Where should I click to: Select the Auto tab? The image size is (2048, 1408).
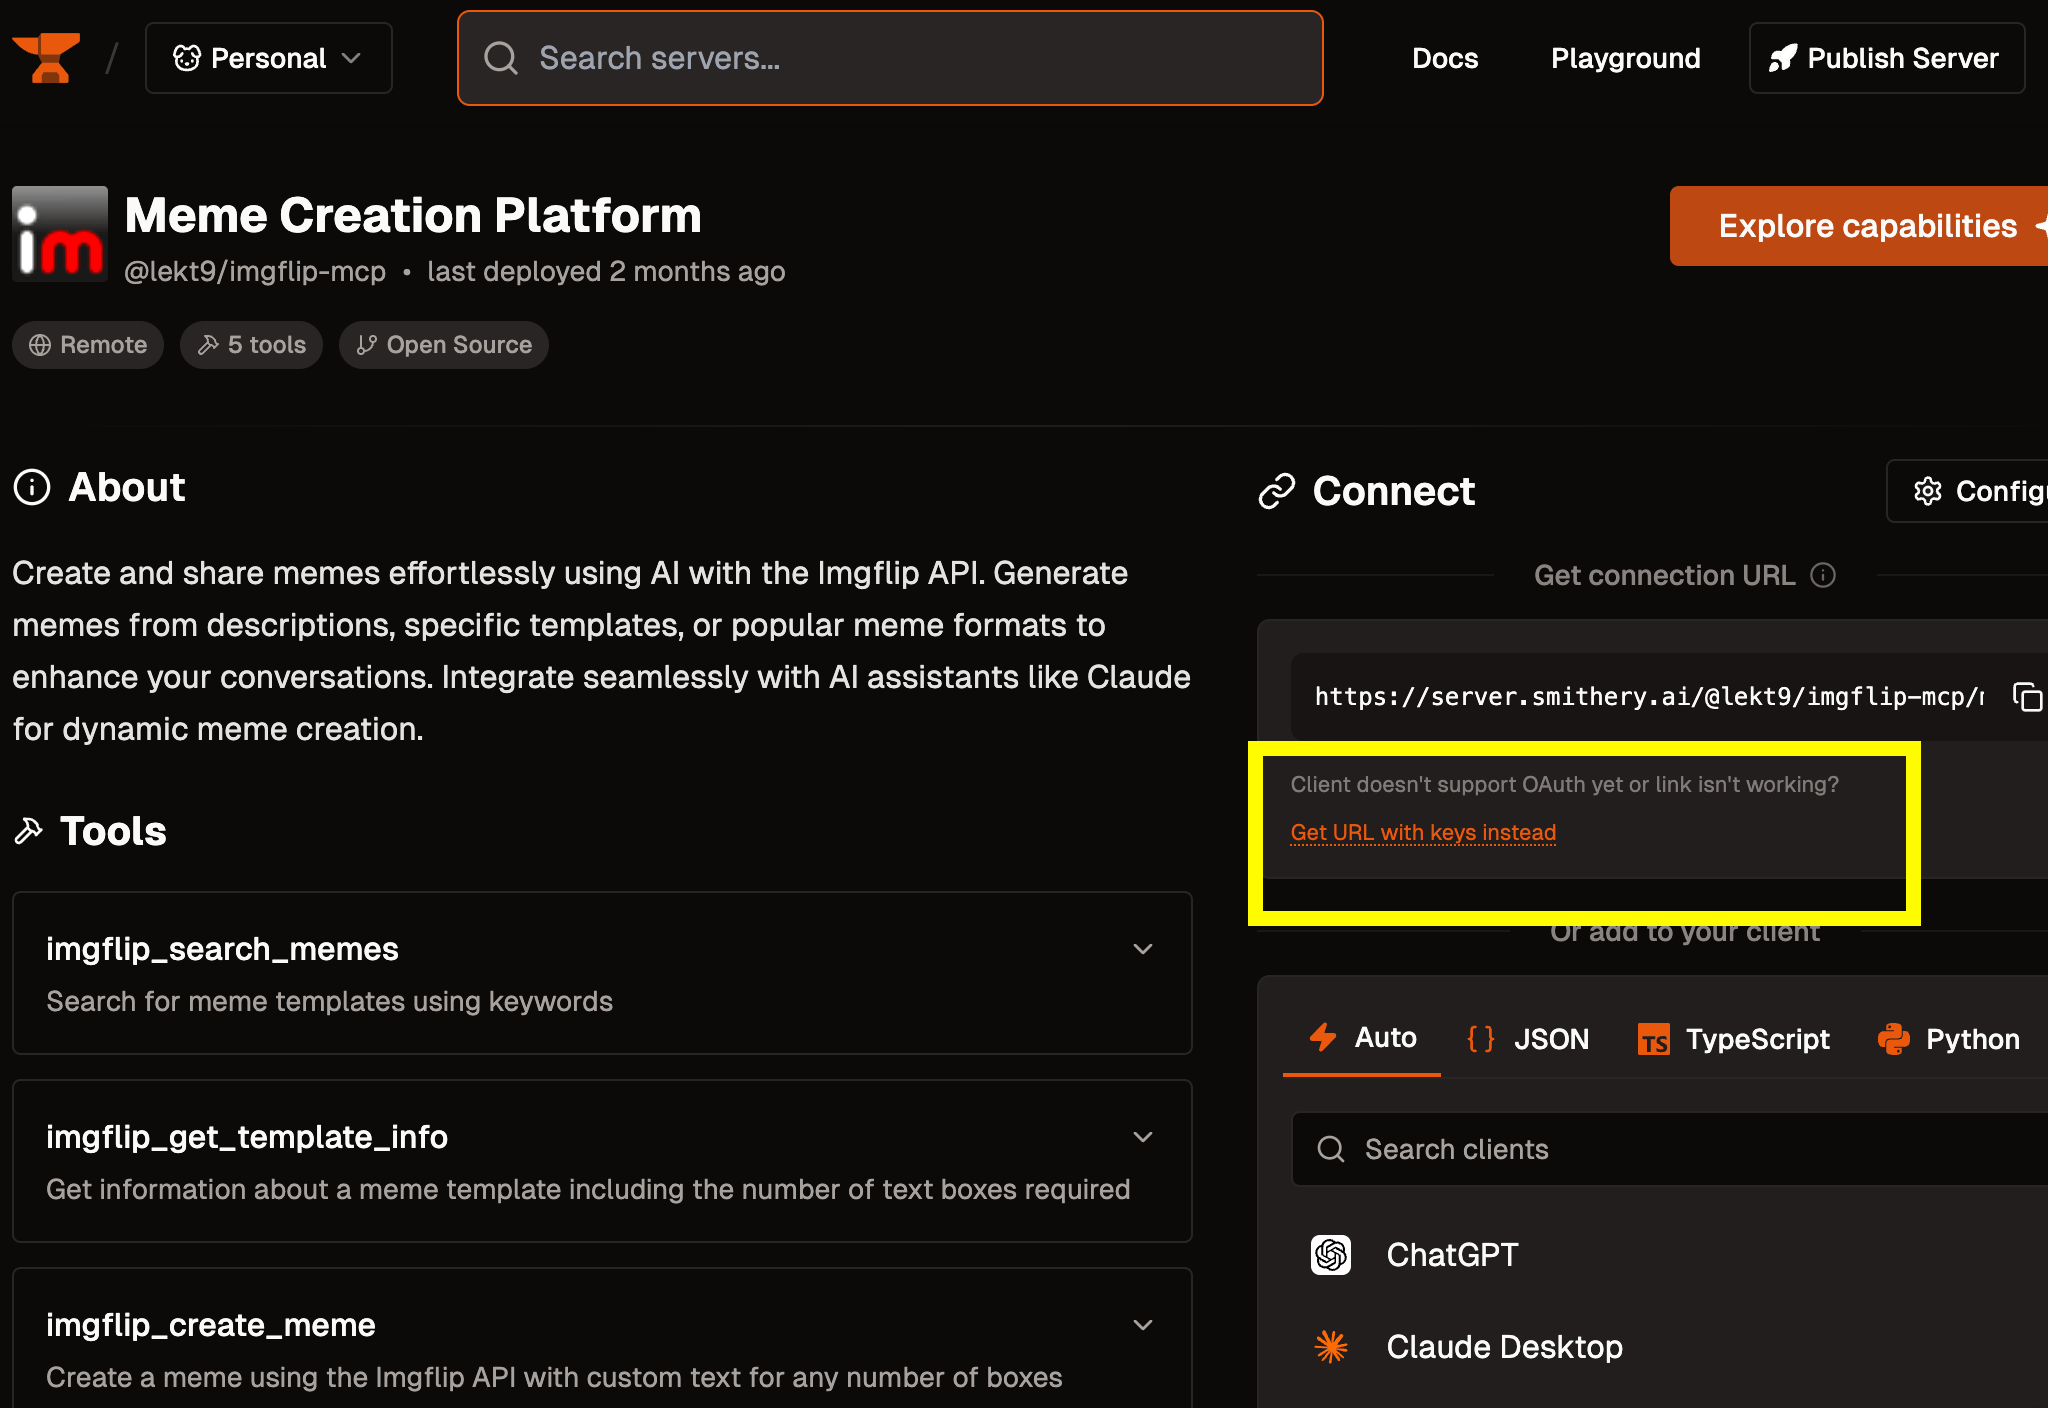(x=1362, y=1038)
